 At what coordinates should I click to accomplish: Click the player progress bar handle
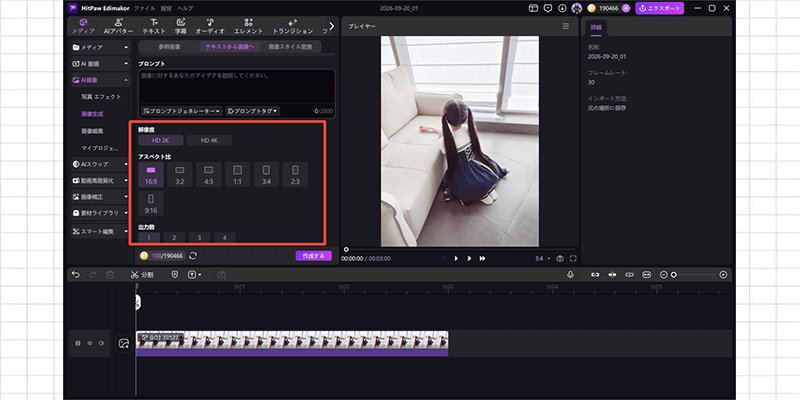point(346,249)
